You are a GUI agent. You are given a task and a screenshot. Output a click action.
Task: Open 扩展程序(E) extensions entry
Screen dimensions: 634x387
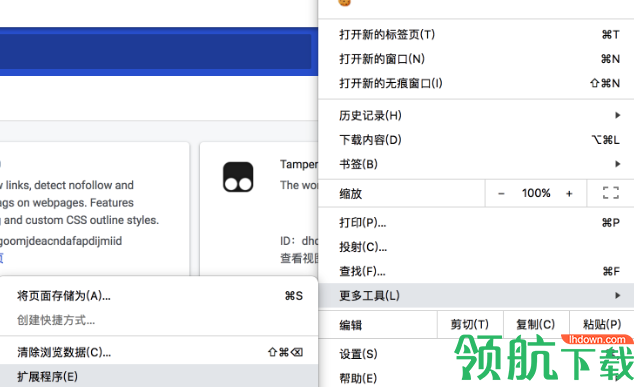pyautogui.click(x=158, y=376)
